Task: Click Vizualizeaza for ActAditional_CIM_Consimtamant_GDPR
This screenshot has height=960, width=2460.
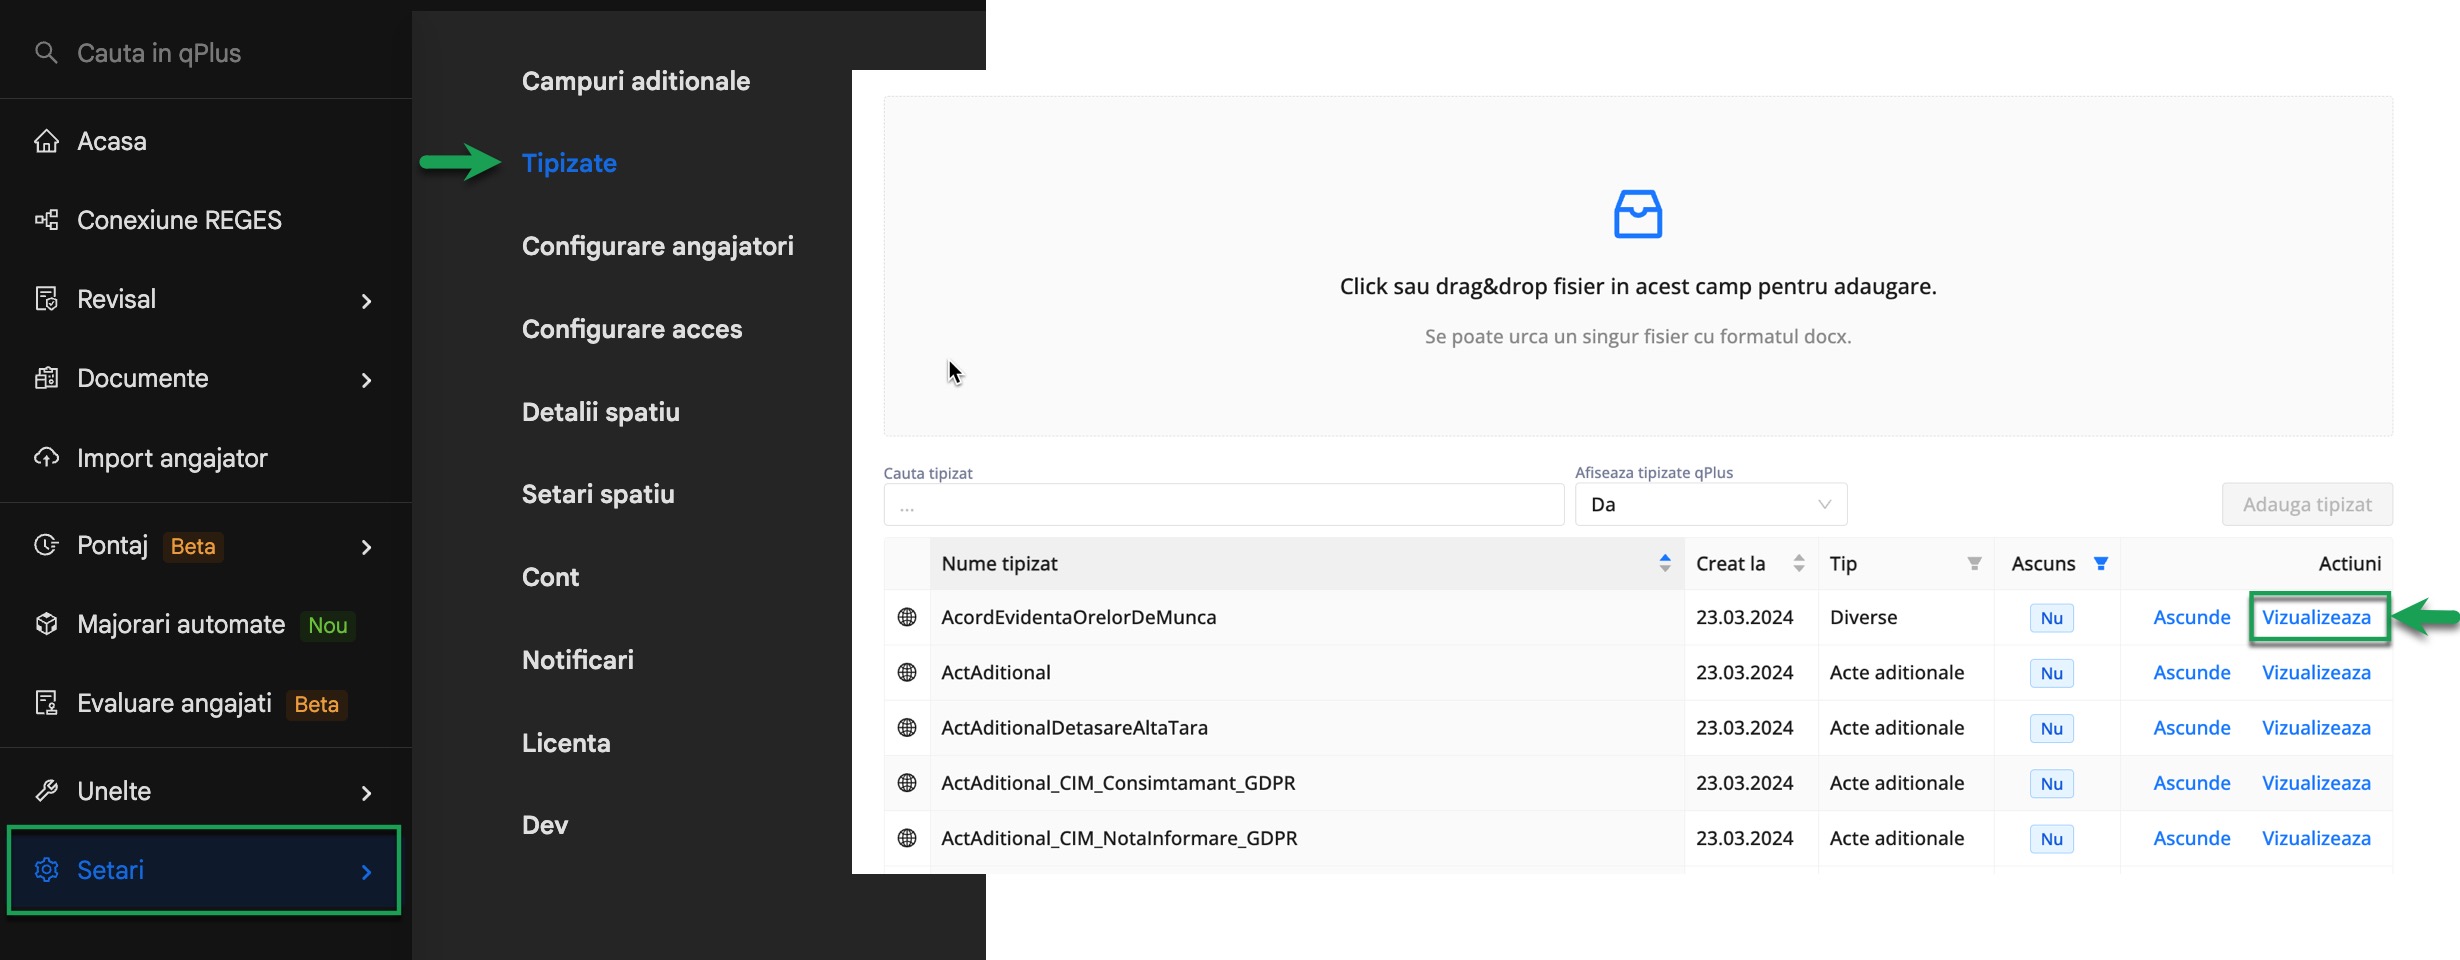Action: [x=2316, y=783]
